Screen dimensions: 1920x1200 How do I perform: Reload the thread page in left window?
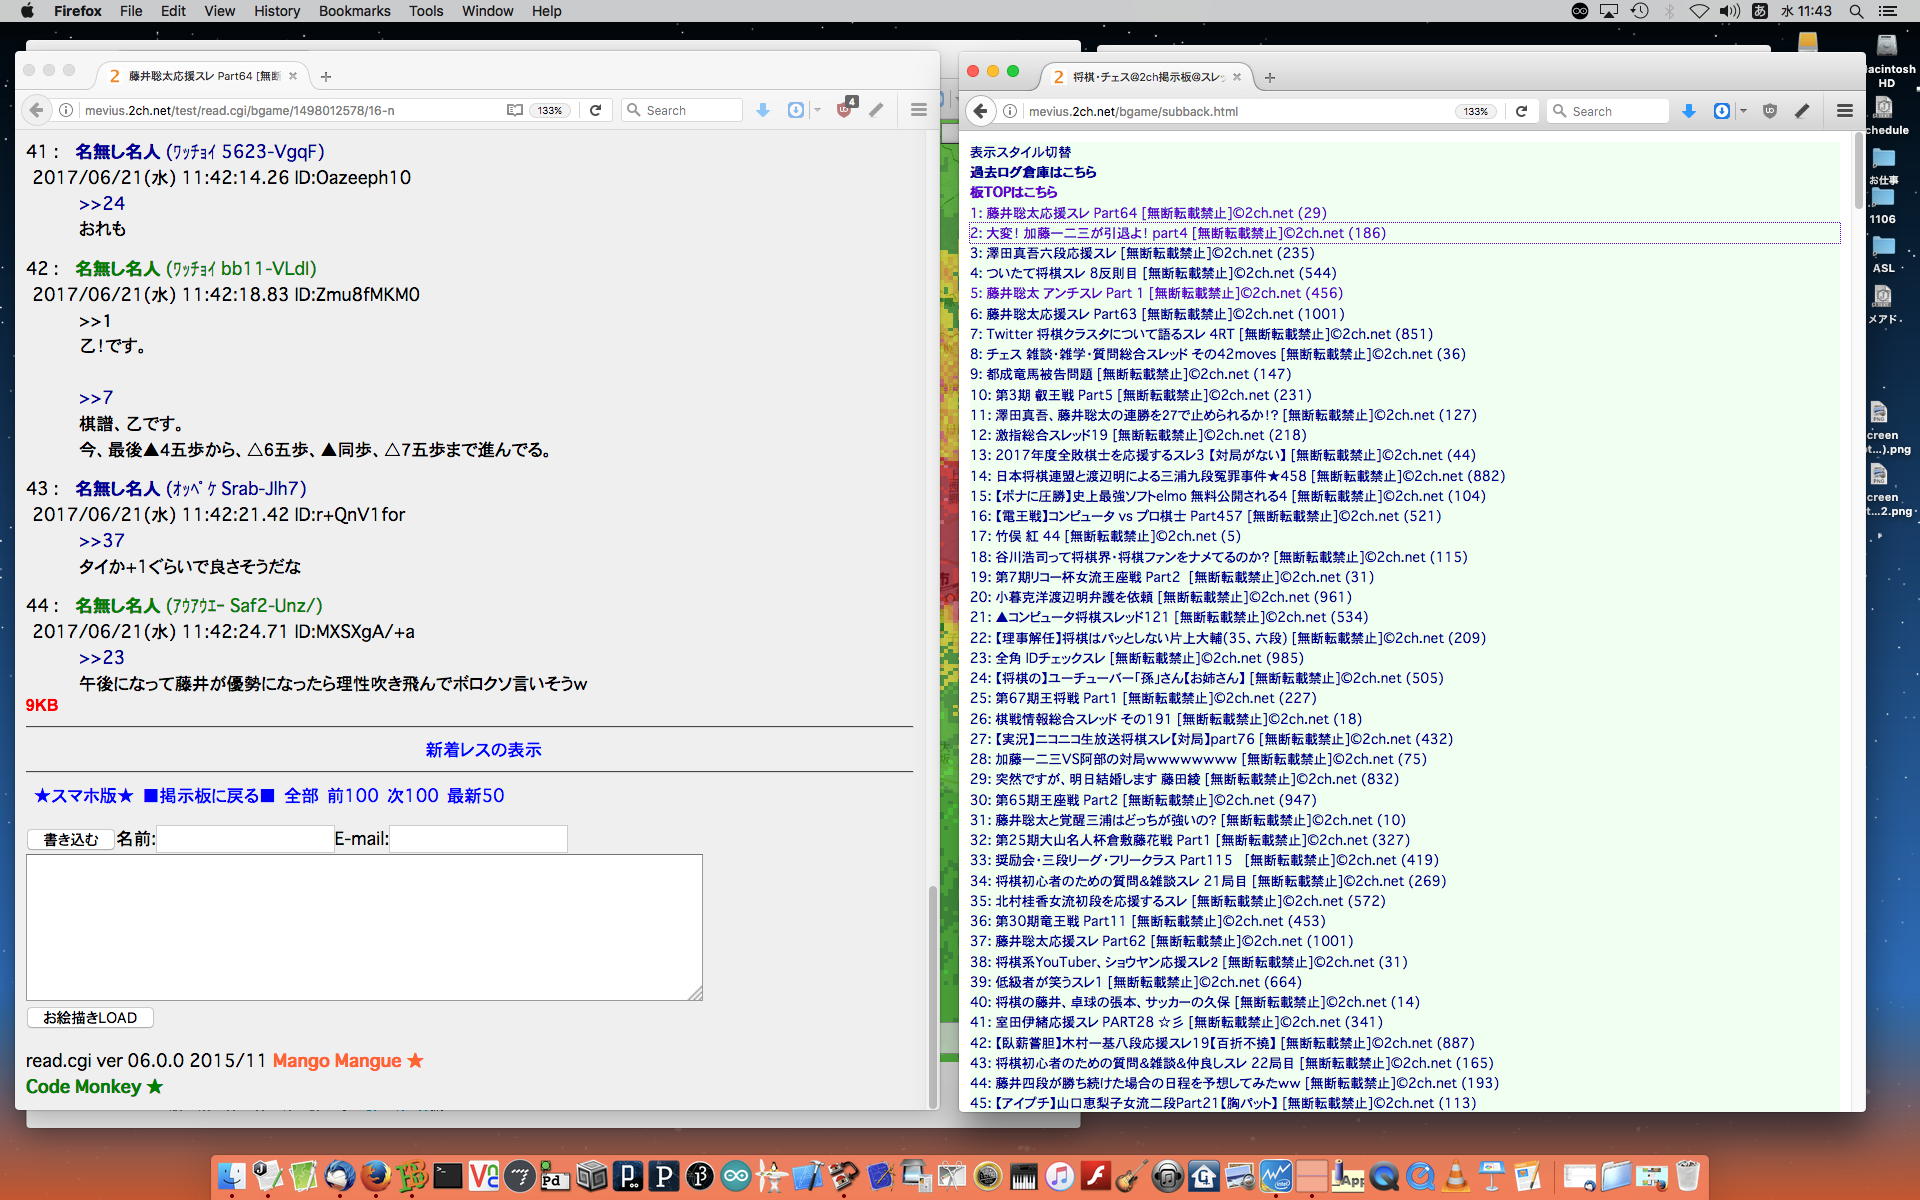(595, 110)
